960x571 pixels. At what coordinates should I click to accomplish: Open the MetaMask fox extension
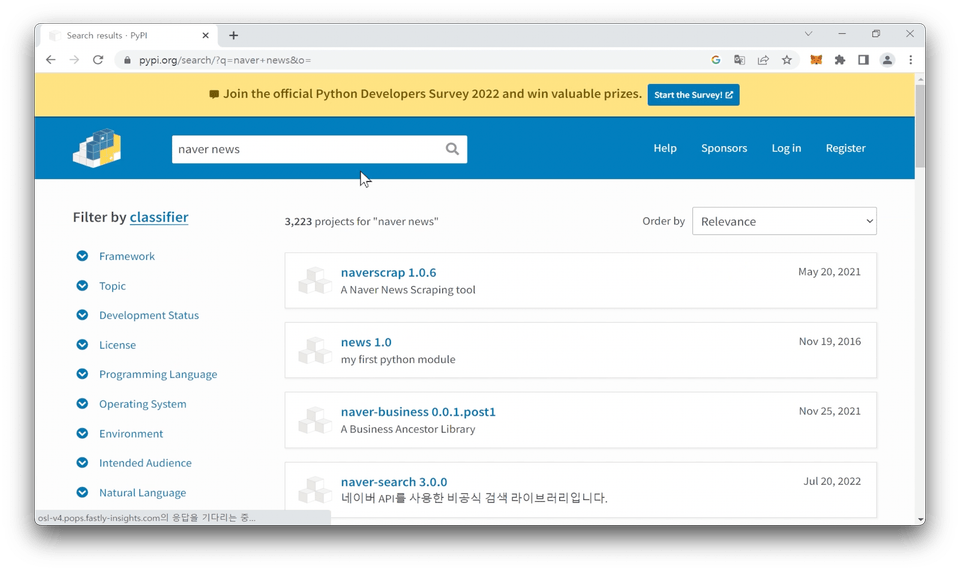816,60
